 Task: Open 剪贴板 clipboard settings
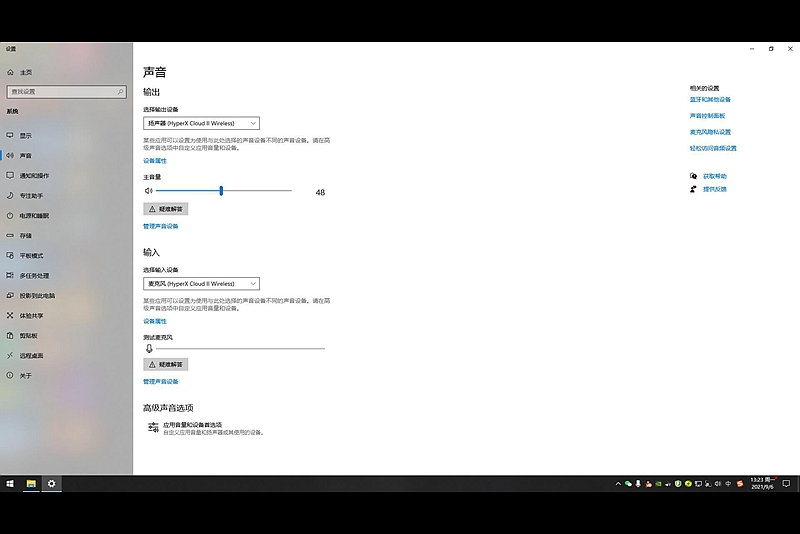tap(29, 336)
